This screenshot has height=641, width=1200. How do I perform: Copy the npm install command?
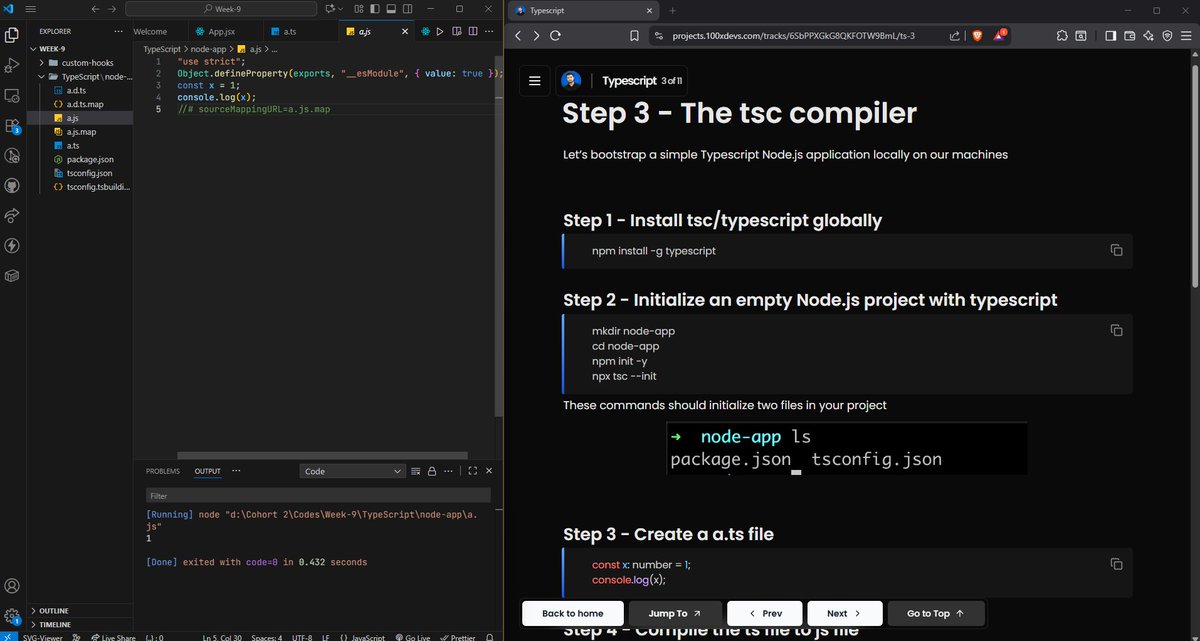pyautogui.click(x=1116, y=250)
